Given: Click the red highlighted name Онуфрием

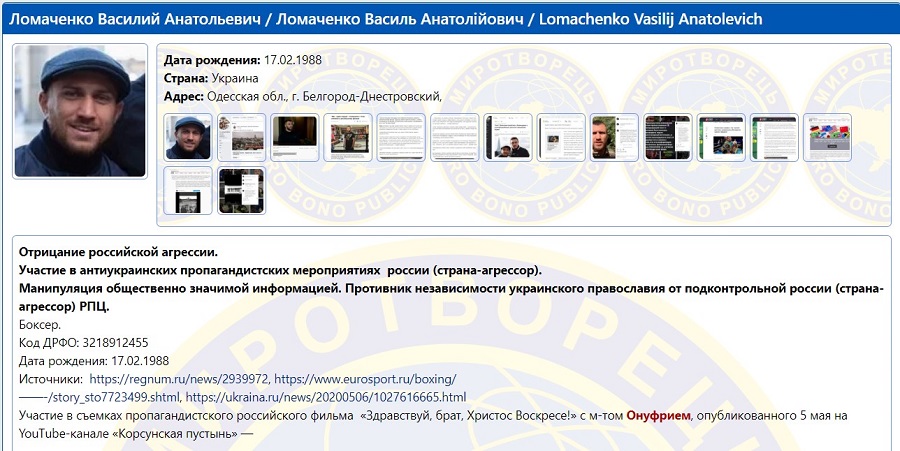Looking at the screenshot, I should point(658,415).
